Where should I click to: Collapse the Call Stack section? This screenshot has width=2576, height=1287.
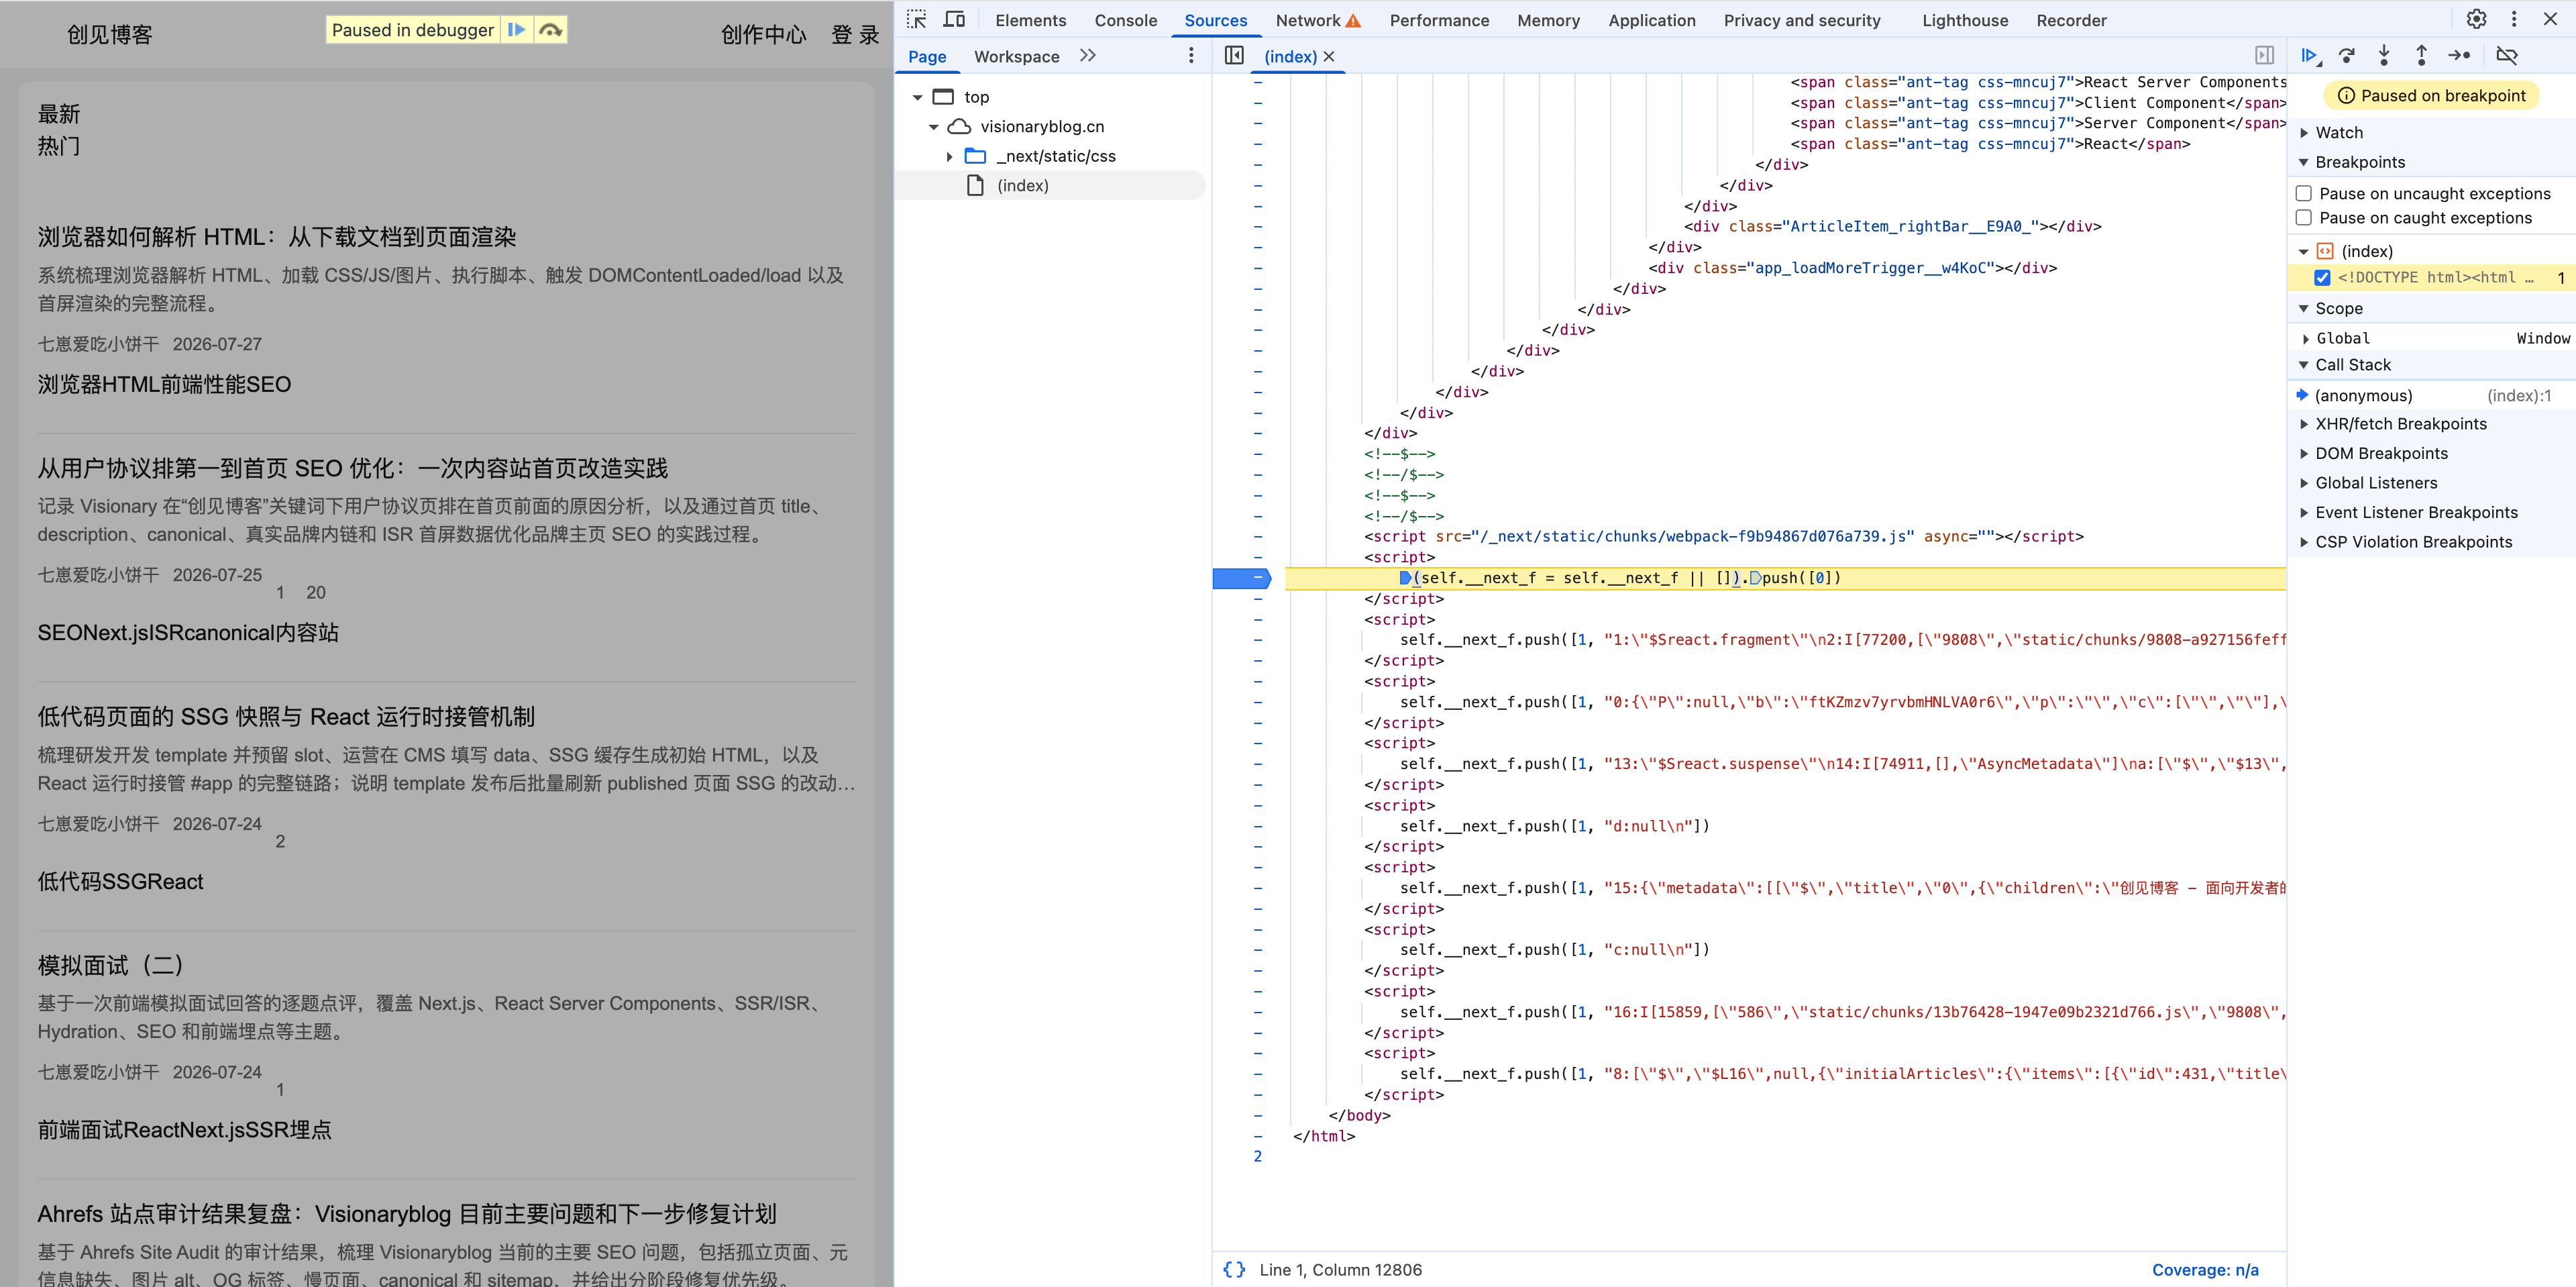[2304, 365]
